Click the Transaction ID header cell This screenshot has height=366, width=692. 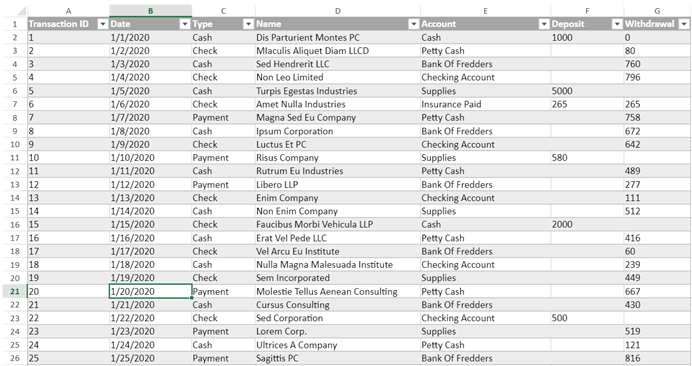68,24
